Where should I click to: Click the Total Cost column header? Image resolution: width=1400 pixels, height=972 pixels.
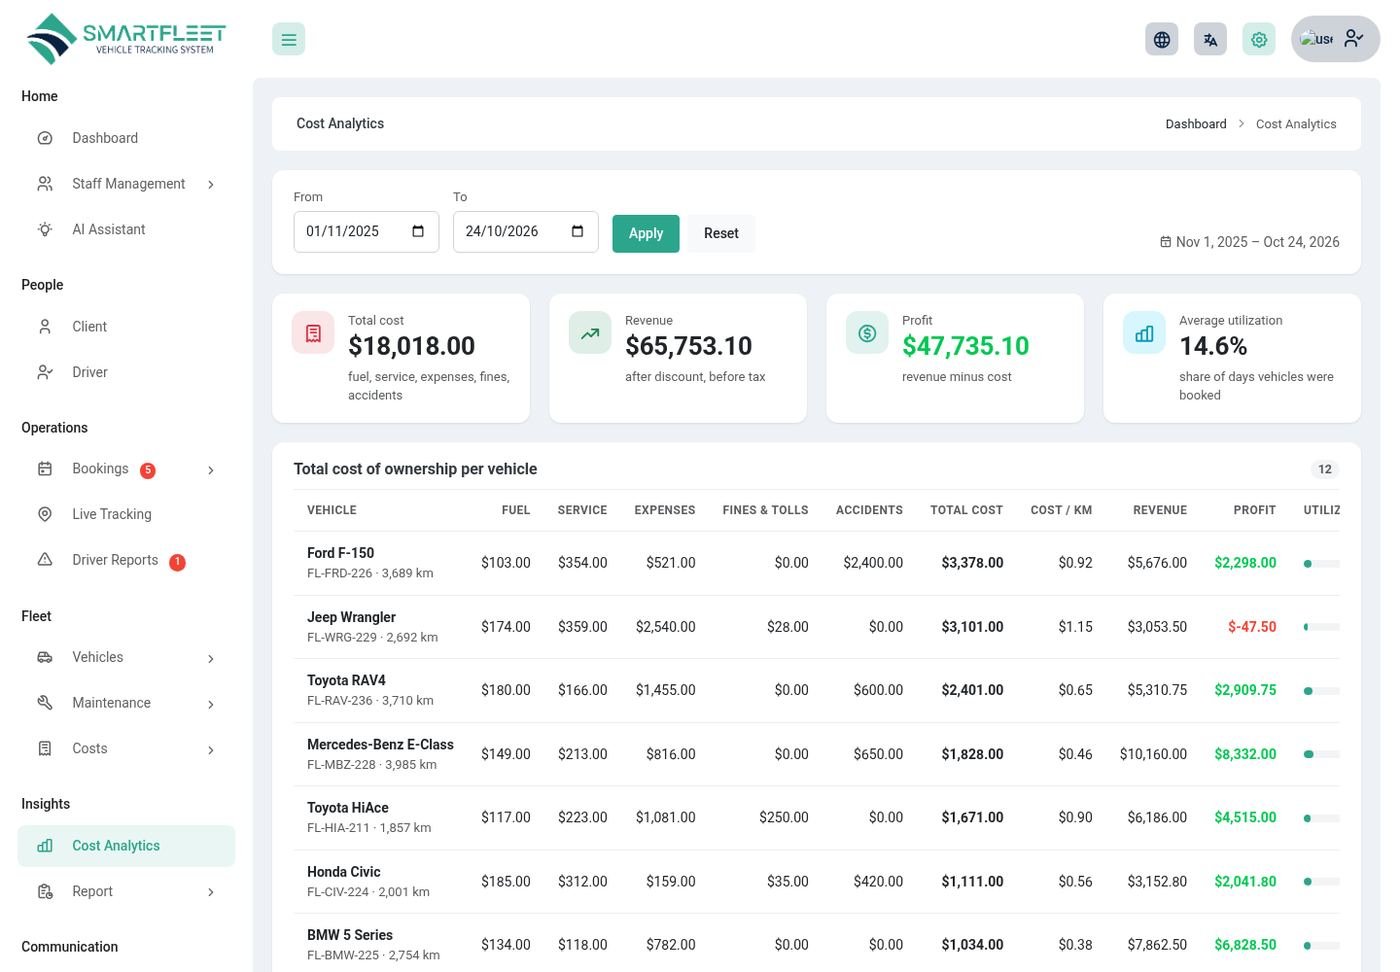pos(966,510)
